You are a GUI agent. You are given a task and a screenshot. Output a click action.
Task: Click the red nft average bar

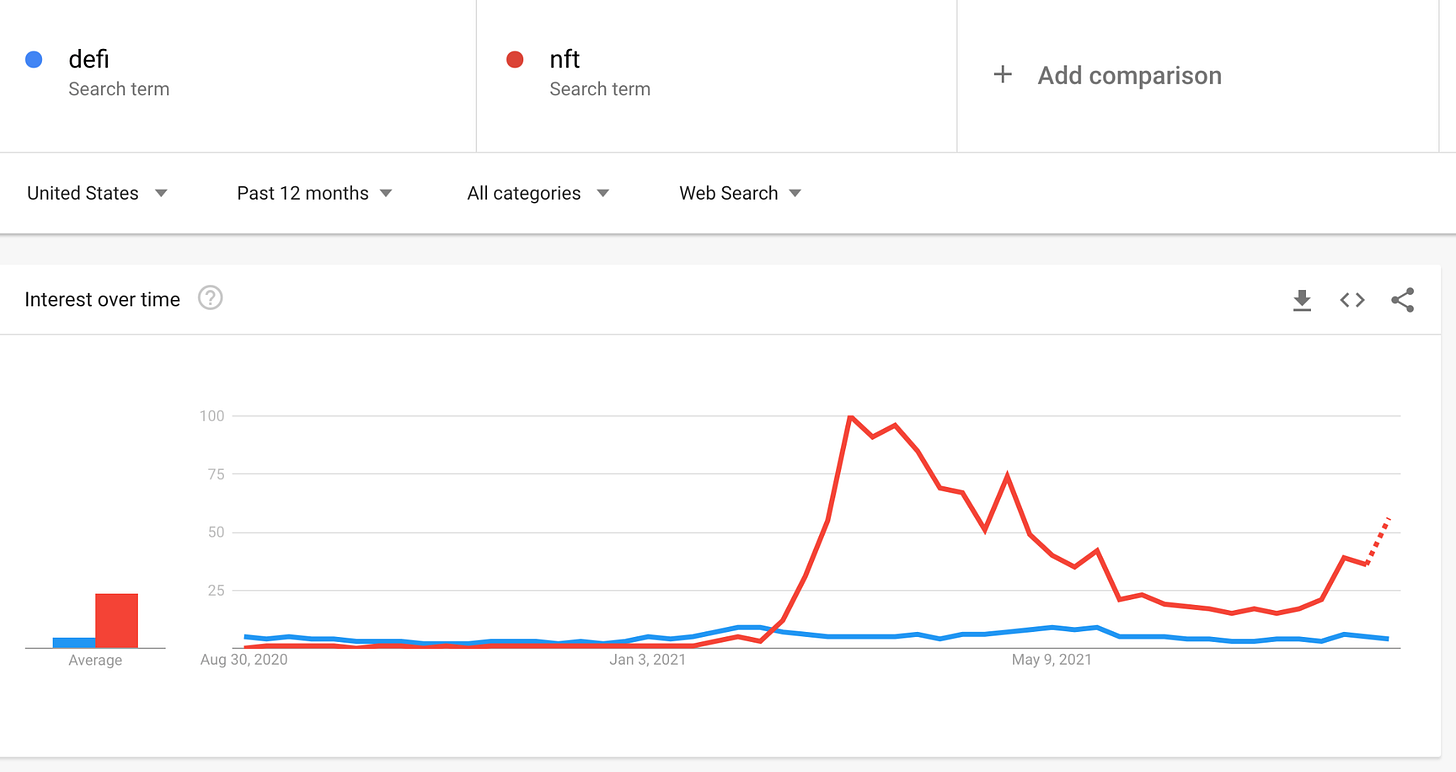[x=117, y=621]
